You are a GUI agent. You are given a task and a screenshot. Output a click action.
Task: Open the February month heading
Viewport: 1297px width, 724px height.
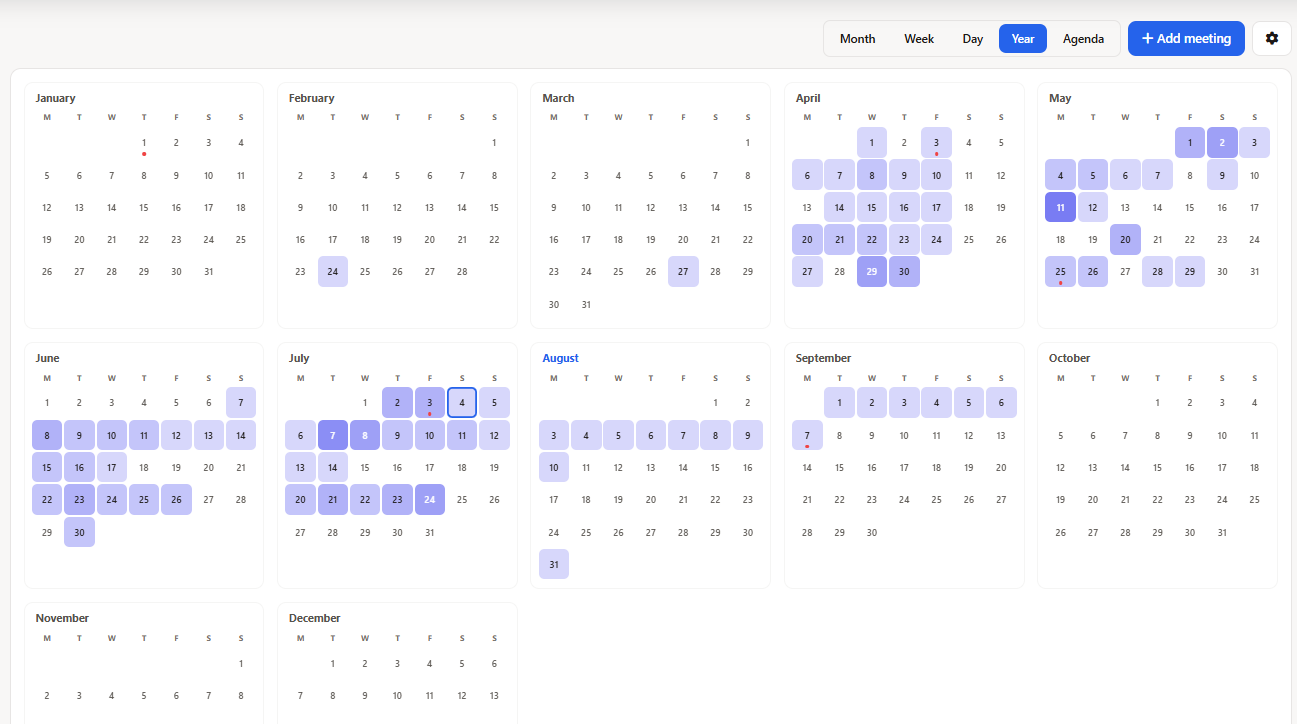click(x=312, y=98)
